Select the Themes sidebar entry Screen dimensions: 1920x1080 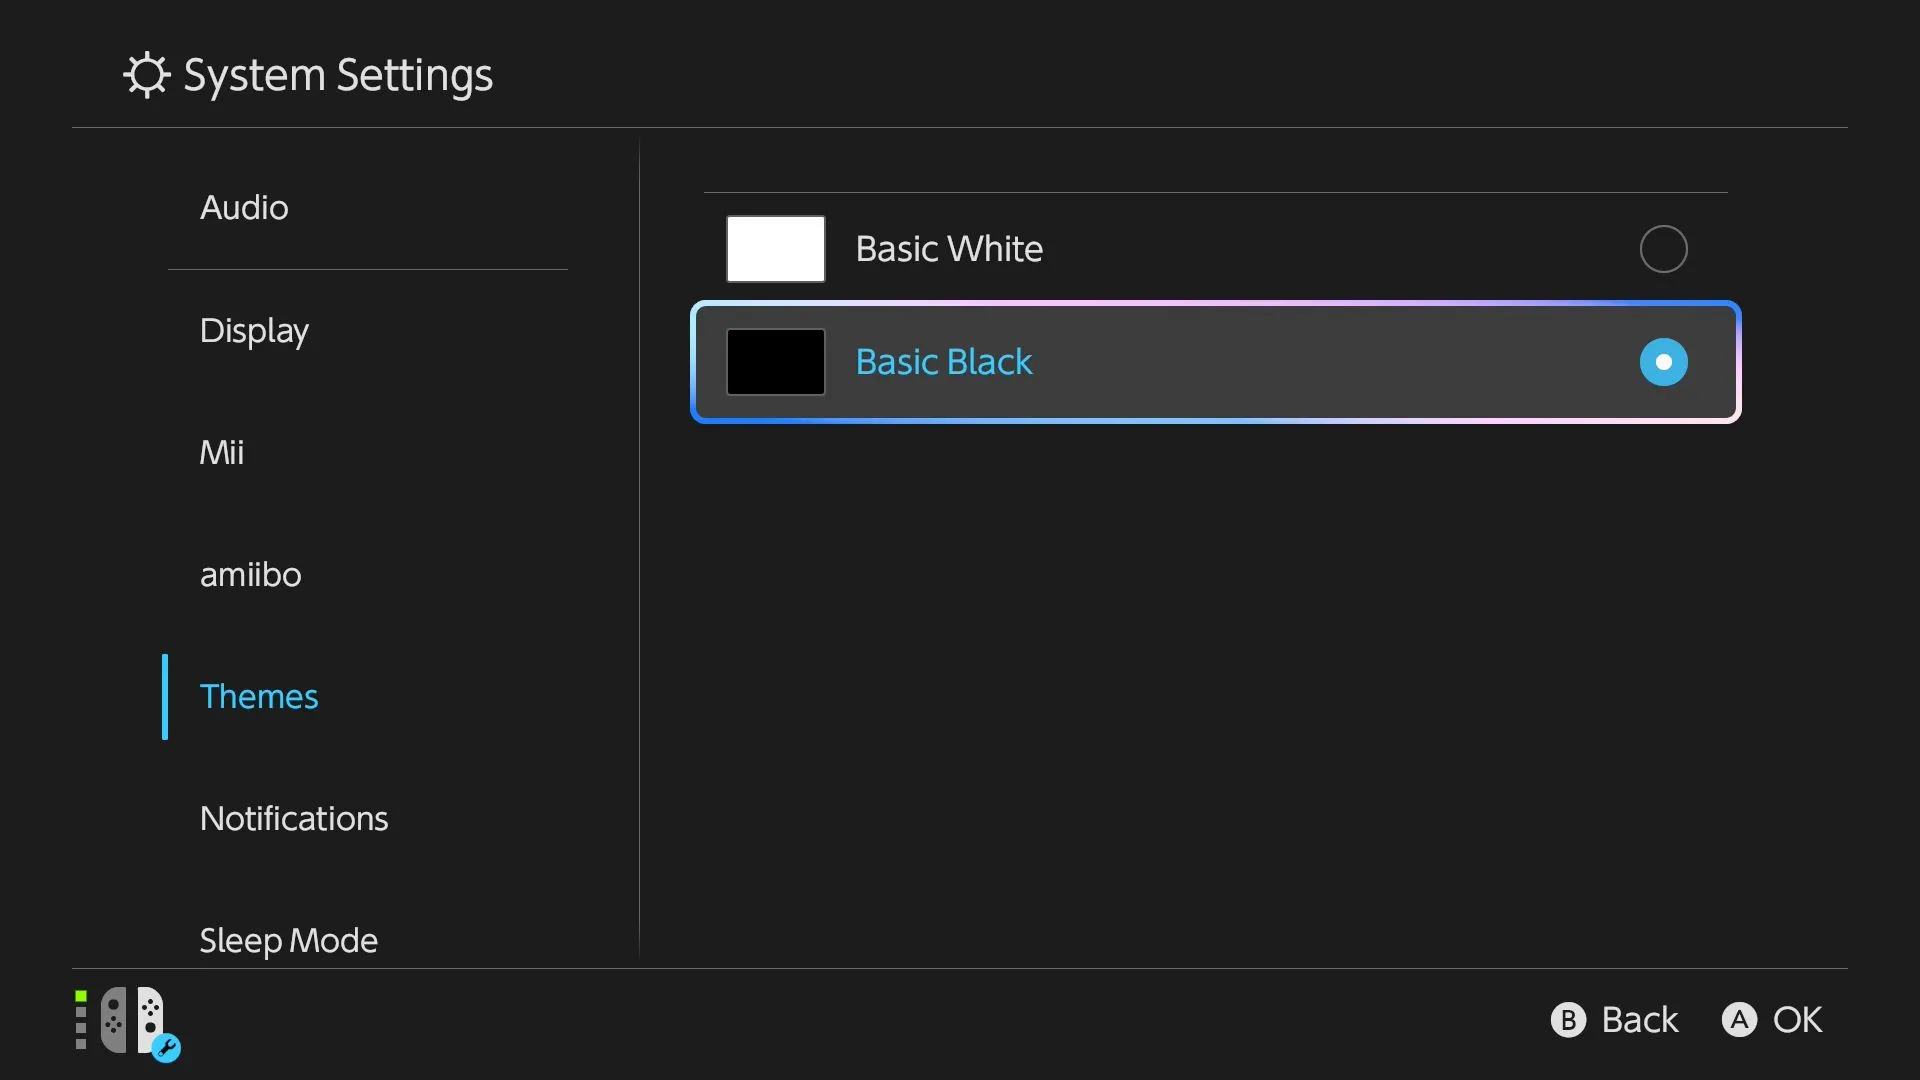(258, 696)
